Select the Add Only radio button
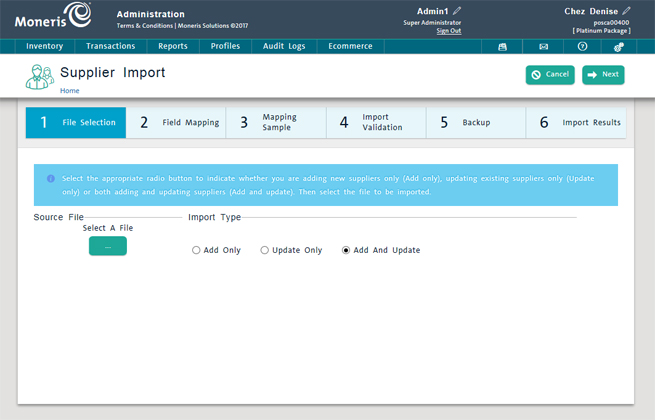This screenshot has width=655, height=420. point(197,250)
